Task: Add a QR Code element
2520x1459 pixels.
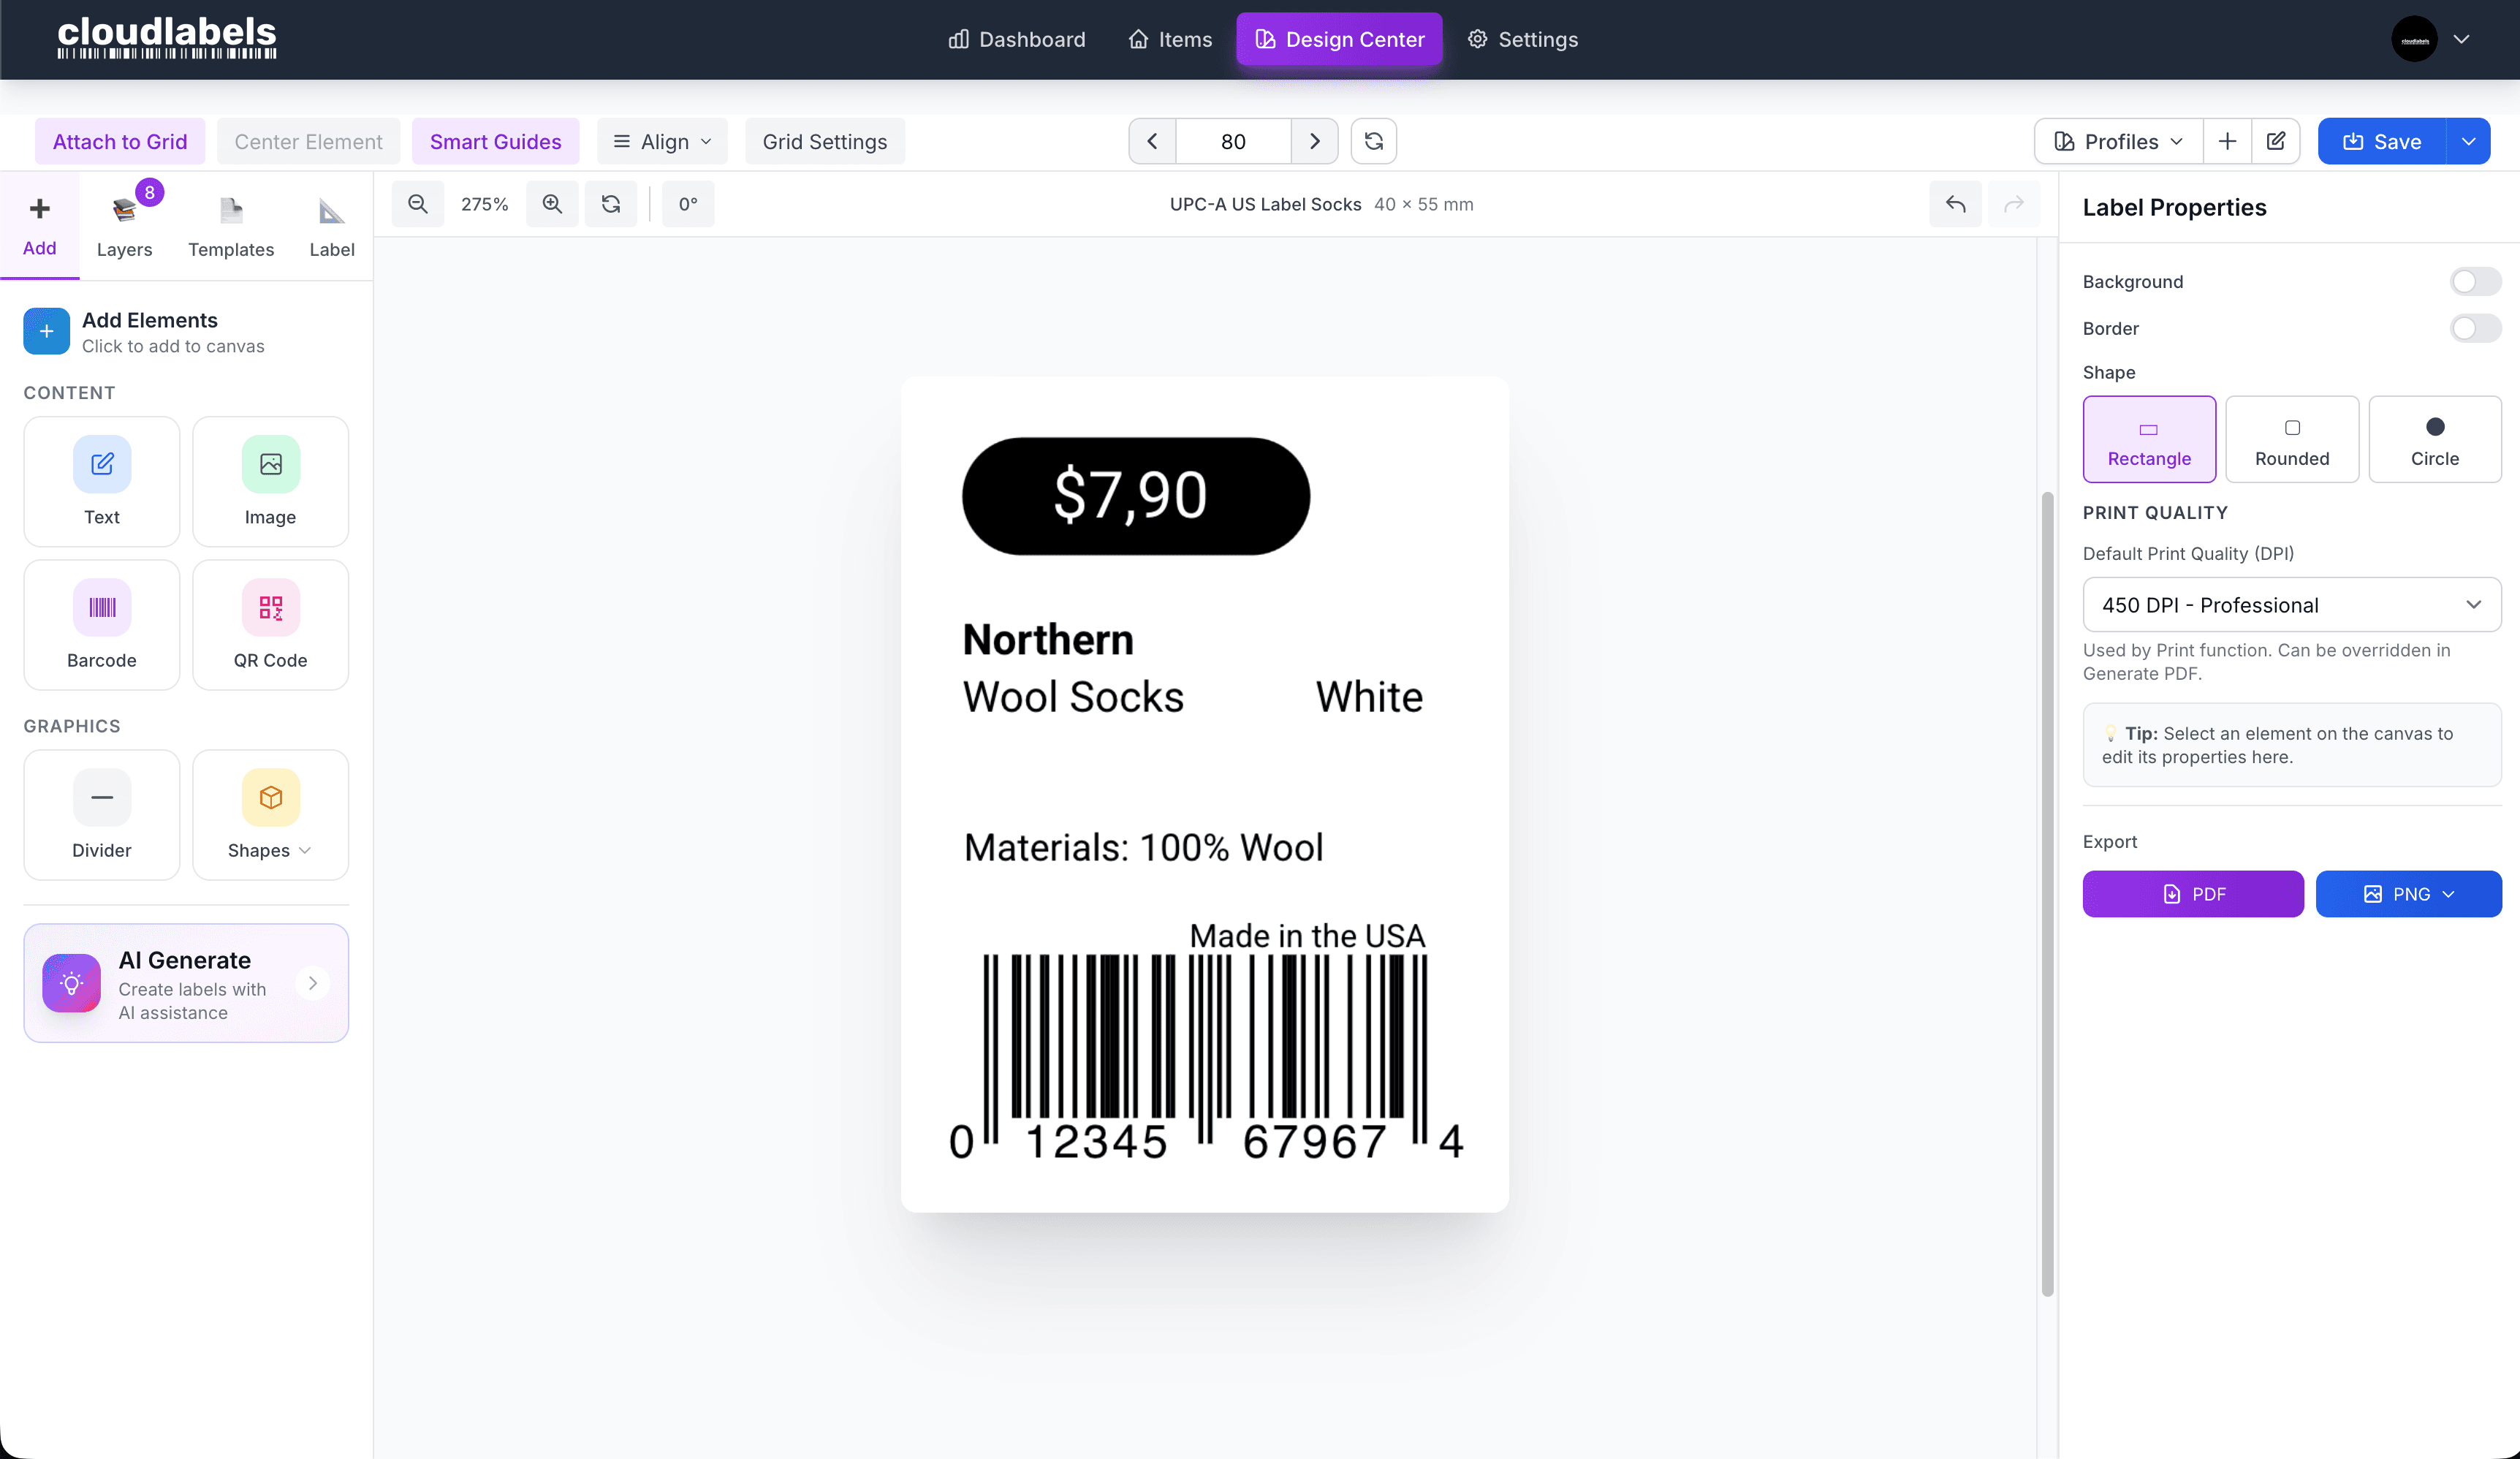Action: pos(270,625)
